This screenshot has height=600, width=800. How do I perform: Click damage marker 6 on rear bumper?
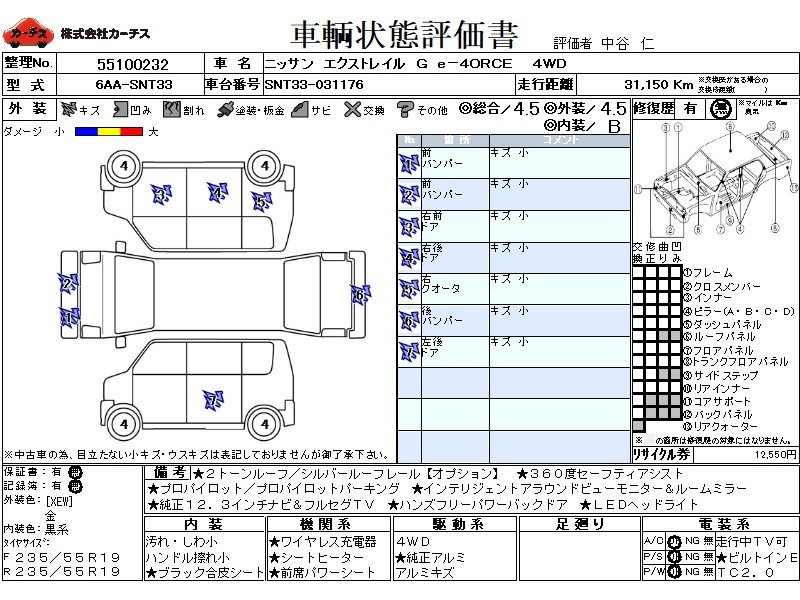(359, 294)
